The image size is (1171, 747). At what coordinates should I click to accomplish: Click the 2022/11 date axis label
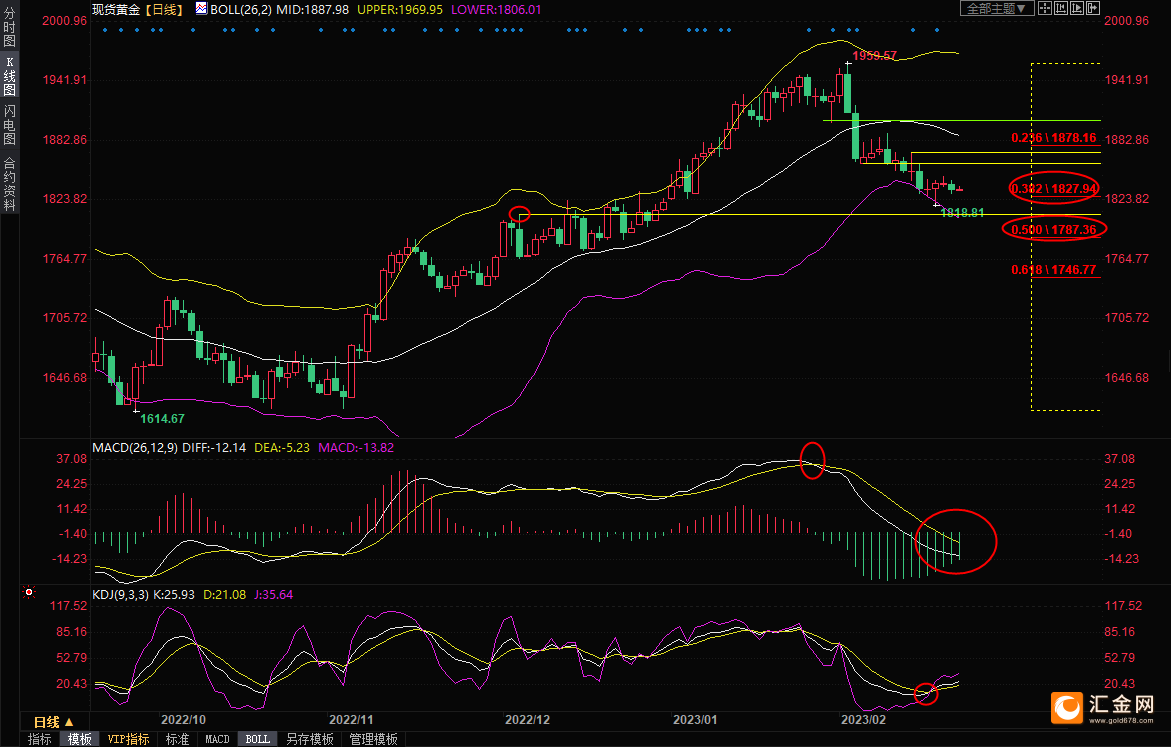pyautogui.click(x=351, y=719)
